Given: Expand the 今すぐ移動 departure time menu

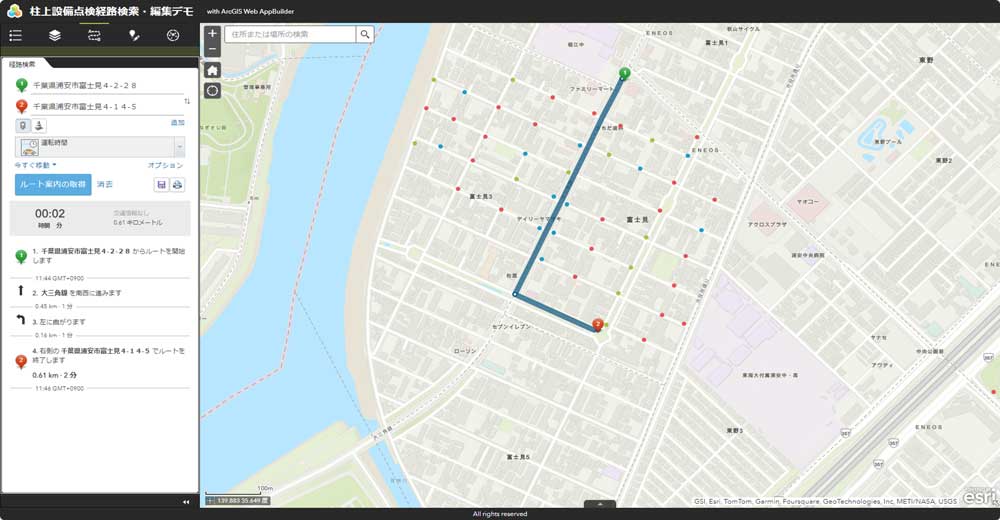Looking at the screenshot, I should tap(35, 165).
